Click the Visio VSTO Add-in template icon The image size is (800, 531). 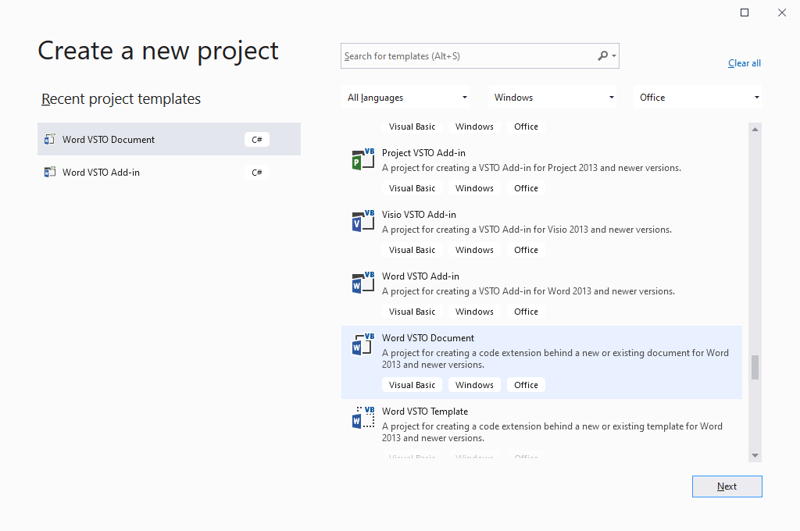(x=363, y=221)
